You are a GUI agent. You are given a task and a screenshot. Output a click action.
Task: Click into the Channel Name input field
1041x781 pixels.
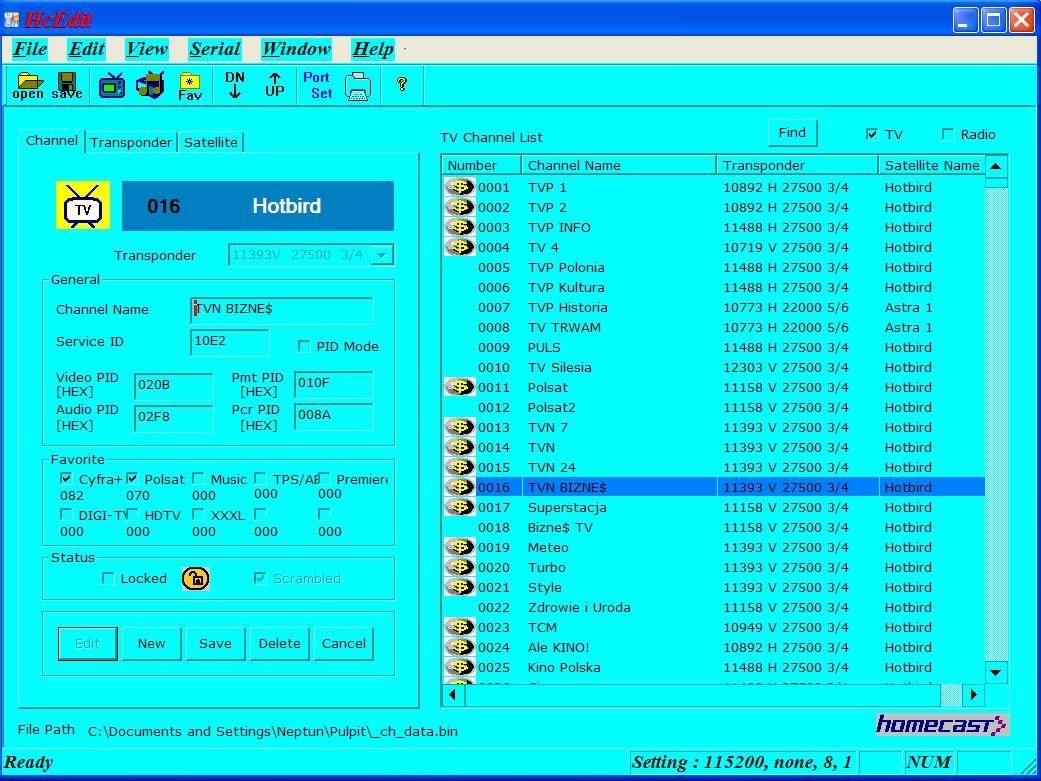point(281,310)
